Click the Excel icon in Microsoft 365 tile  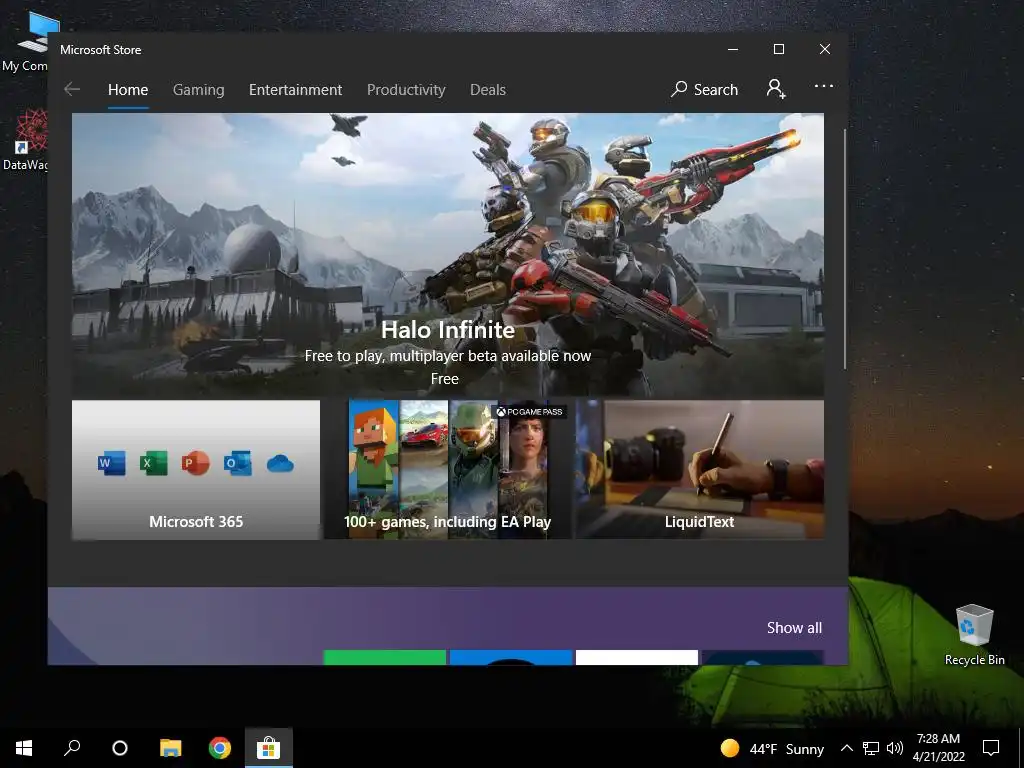(x=153, y=463)
